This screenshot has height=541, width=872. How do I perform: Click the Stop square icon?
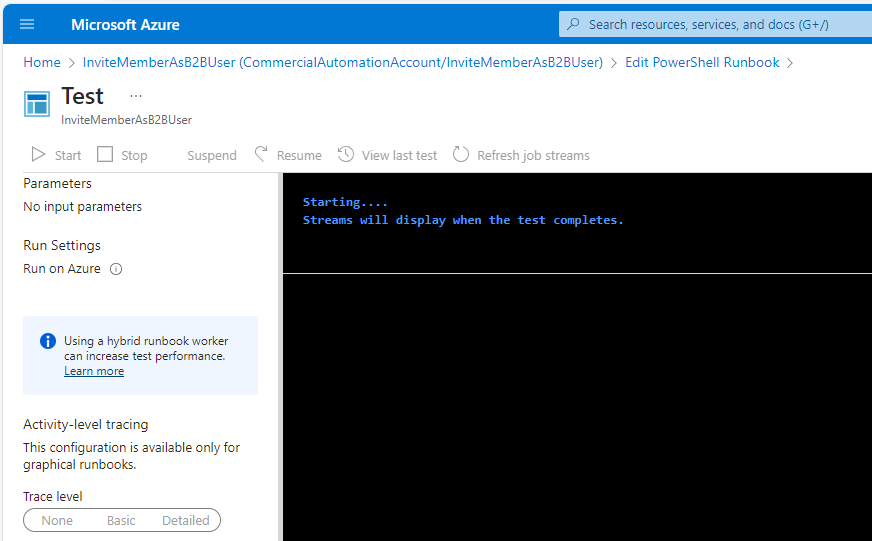(105, 154)
